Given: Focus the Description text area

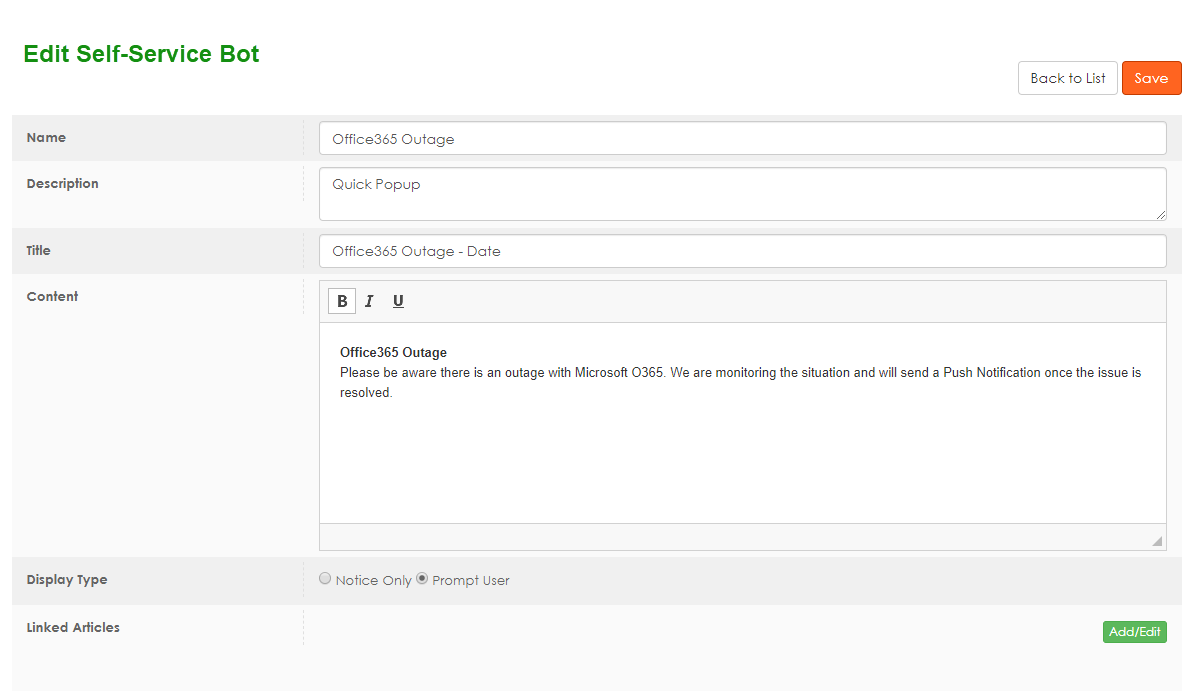Looking at the screenshot, I should click(x=742, y=194).
